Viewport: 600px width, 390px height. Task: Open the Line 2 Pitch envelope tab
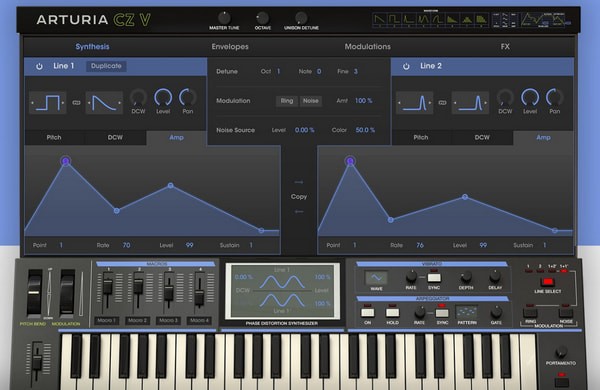click(421, 137)
